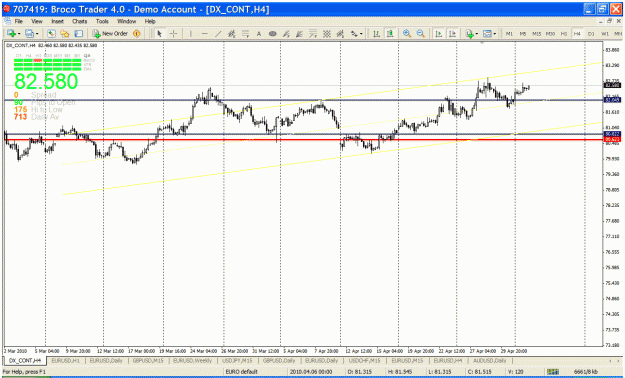Select the Trendline drawing tool
The width and height of the screenshot is (625, 378).
tap(218, 34)
